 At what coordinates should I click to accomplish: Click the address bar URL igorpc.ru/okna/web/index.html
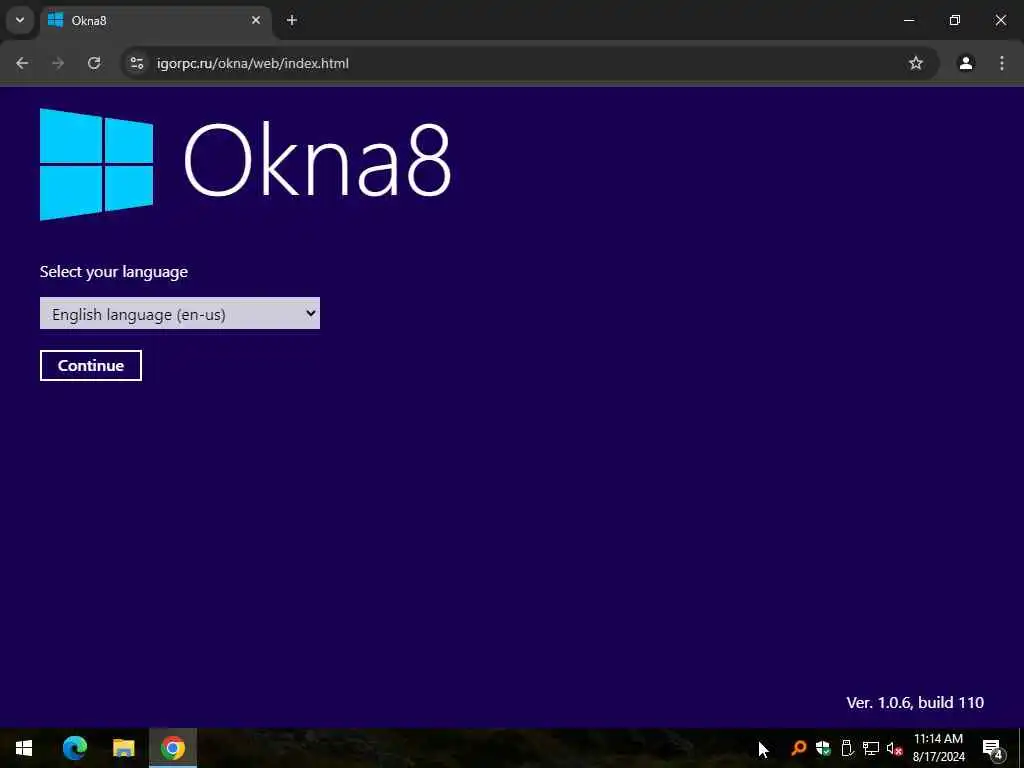coord(253,63)
